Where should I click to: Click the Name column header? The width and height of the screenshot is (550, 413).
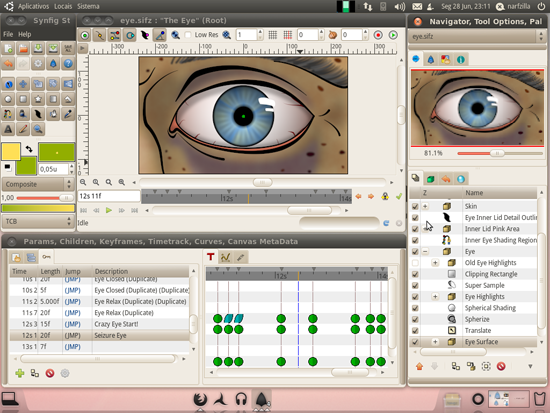coord(499,193)
